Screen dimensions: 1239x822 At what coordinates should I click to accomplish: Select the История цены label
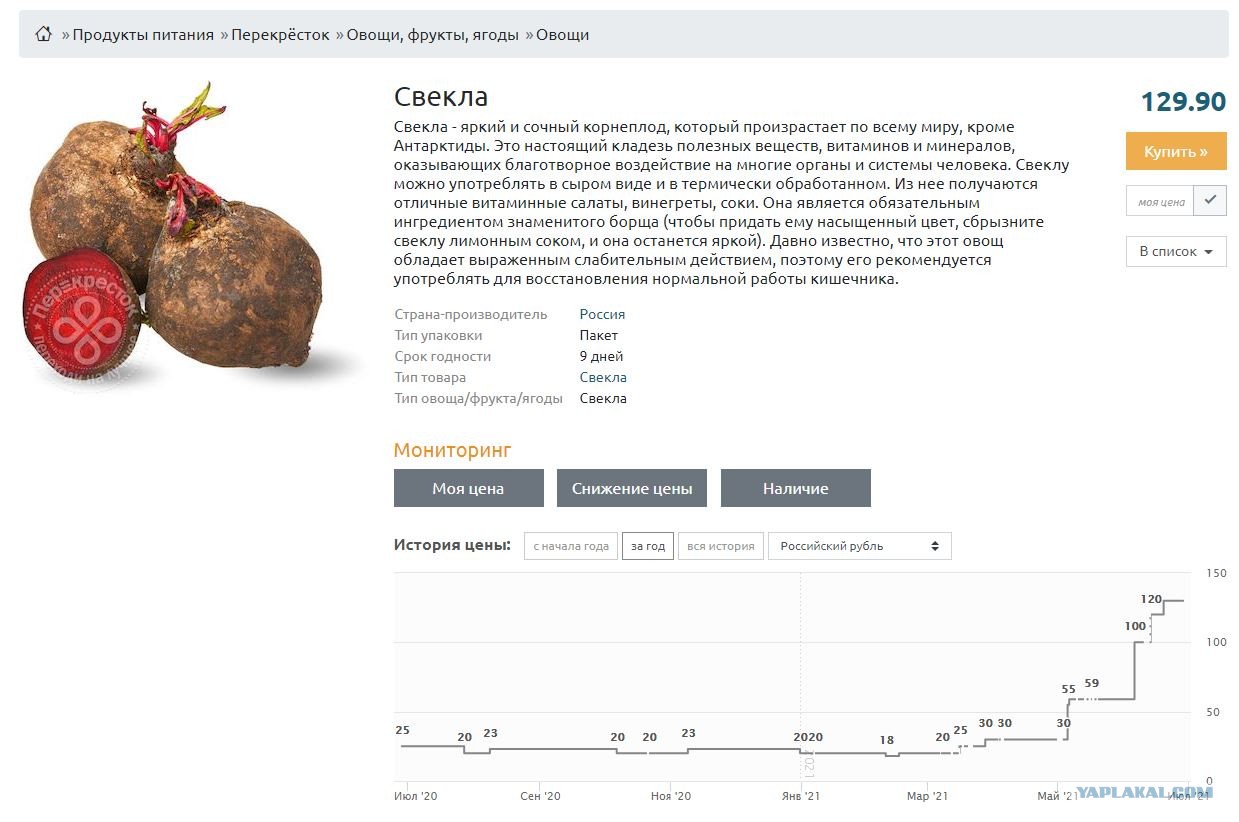(x=452, y=545)
